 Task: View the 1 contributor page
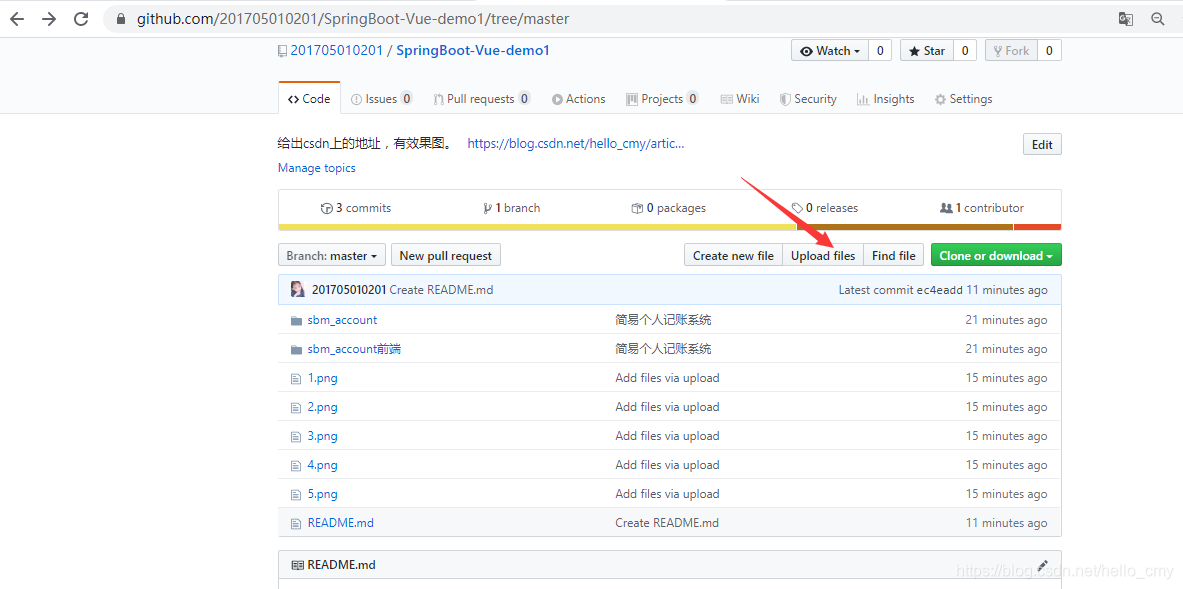(x=982, y=208)
